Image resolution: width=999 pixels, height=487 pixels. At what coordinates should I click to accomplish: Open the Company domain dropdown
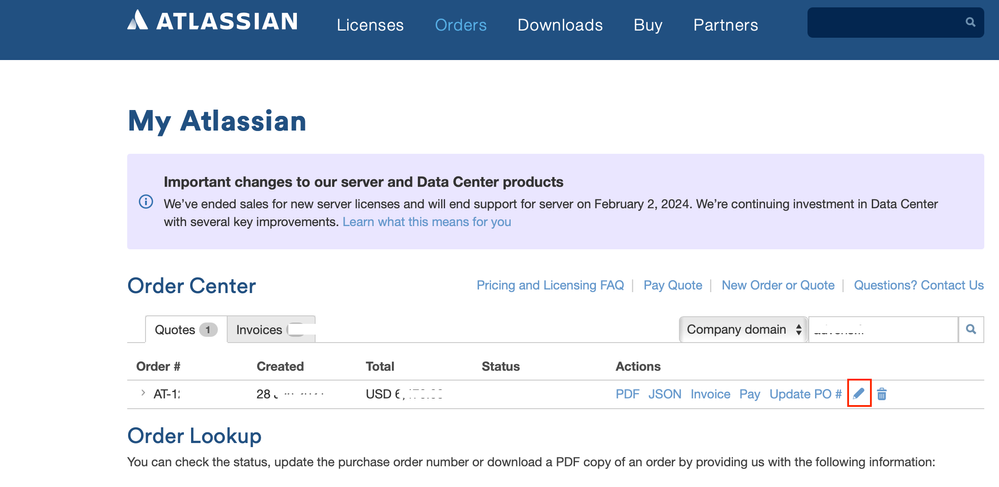pos(744,330)
